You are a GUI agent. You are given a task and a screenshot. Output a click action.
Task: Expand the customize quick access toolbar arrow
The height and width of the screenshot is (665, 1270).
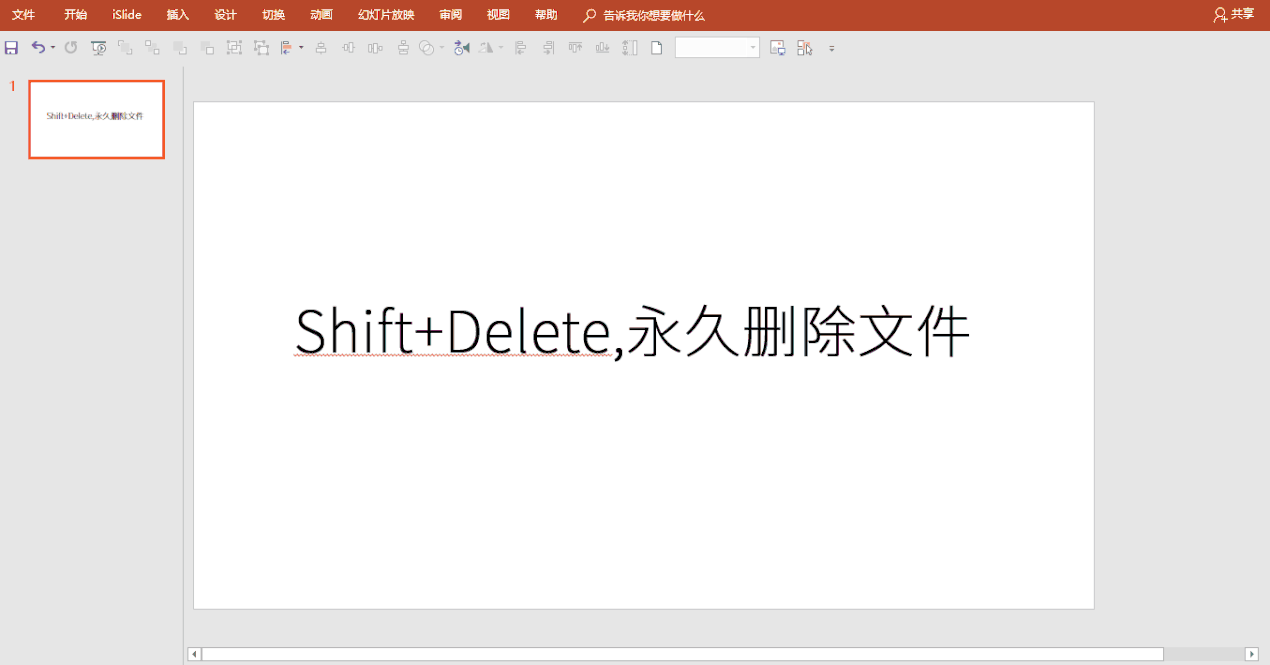831,48
